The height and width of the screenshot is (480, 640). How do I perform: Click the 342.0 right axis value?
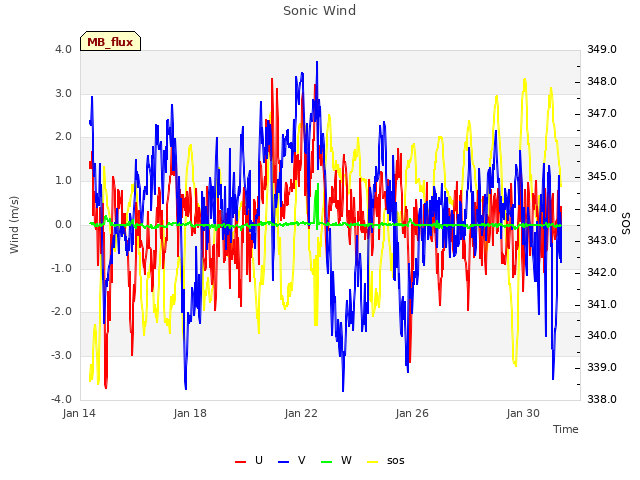(x=602, y=272)
